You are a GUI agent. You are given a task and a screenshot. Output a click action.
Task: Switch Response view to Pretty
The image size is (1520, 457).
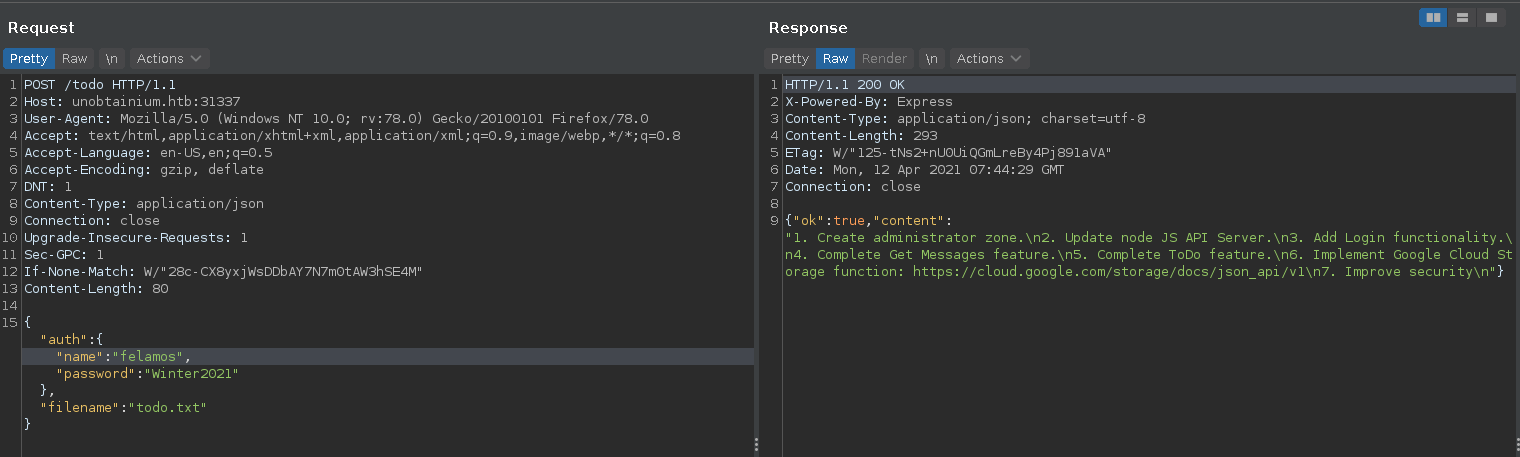pyautogui.click(x=789, y=58)
